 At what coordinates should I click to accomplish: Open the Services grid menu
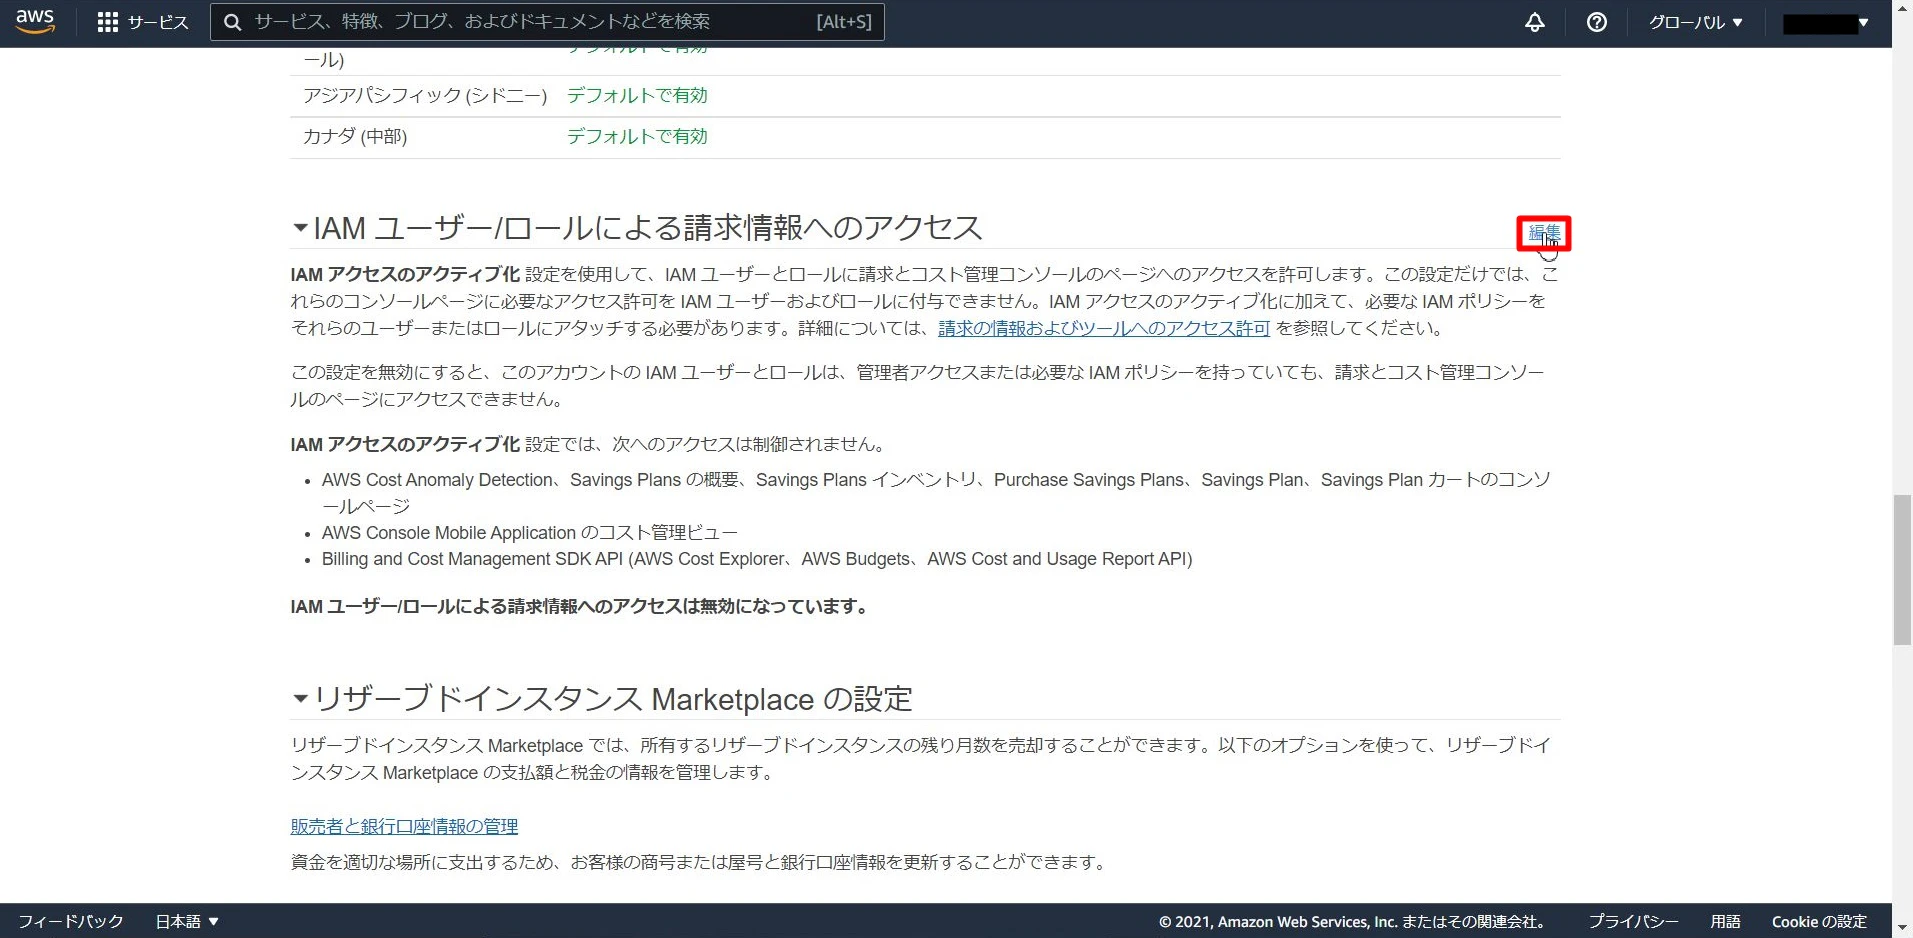tap(143, 22)
